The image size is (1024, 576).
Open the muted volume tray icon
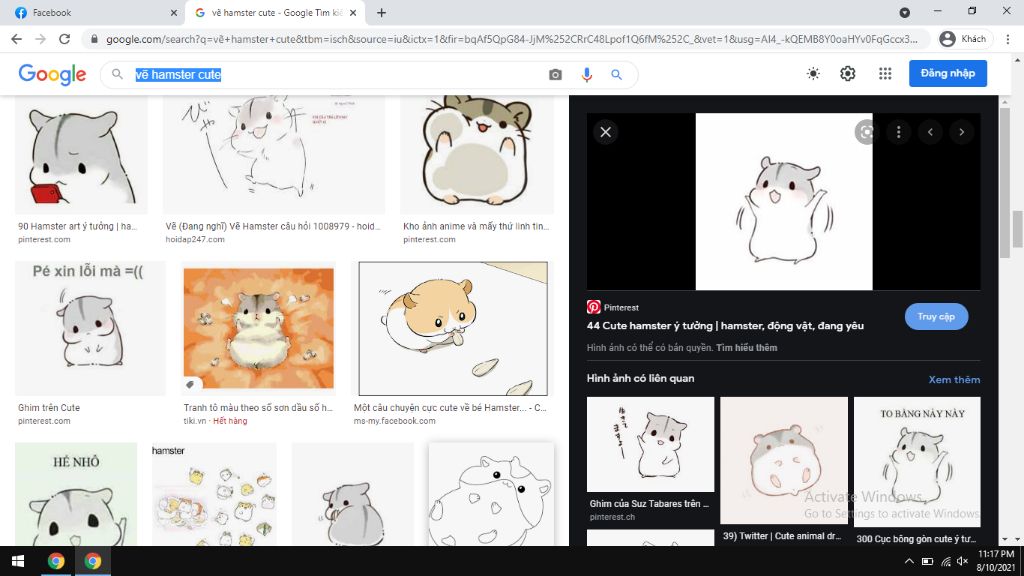(x=963, y=561)
